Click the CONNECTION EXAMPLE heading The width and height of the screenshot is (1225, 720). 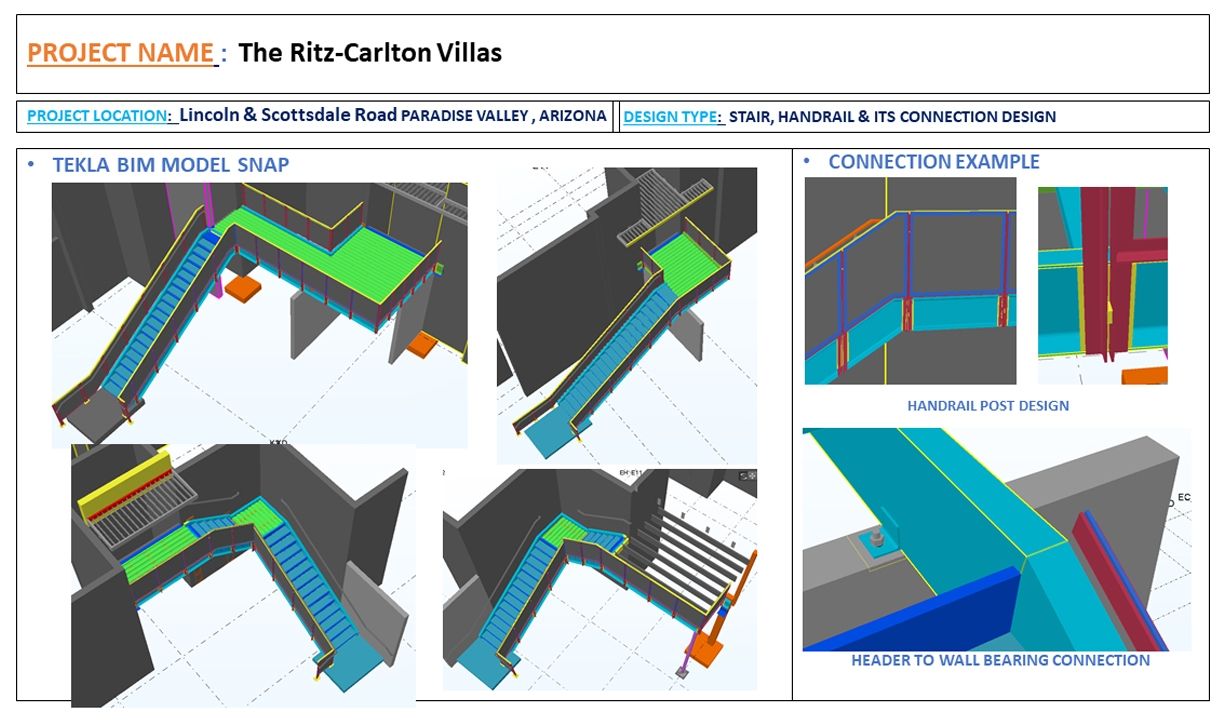[x=934, y=162]
